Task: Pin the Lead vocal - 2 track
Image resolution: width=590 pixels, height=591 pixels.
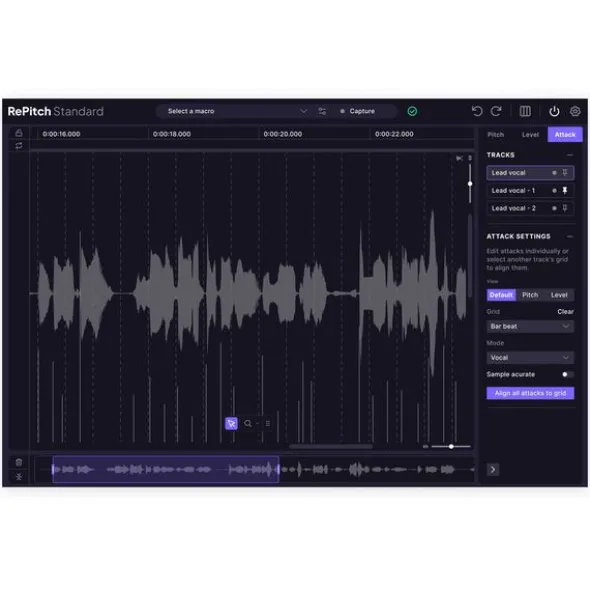Action: [565, 208]
